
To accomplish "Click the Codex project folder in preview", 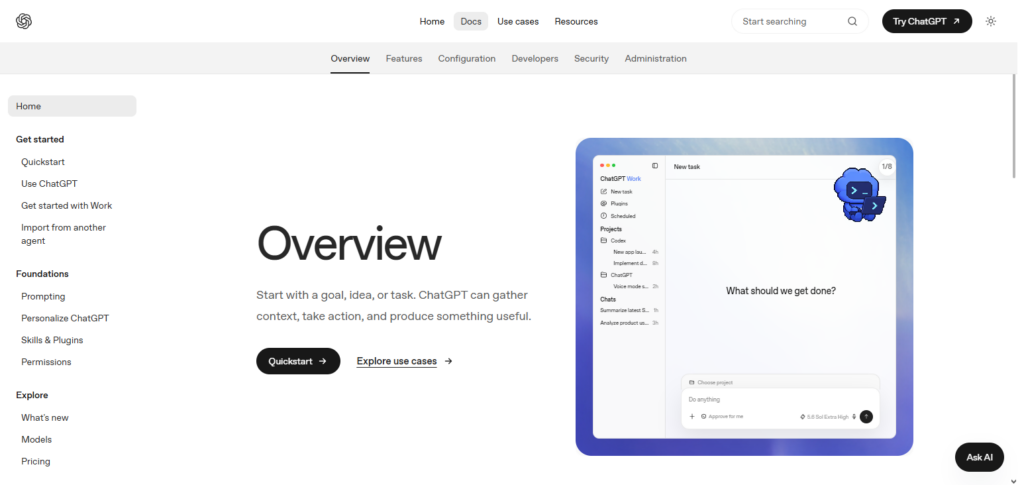I will (x=613, y=241).
